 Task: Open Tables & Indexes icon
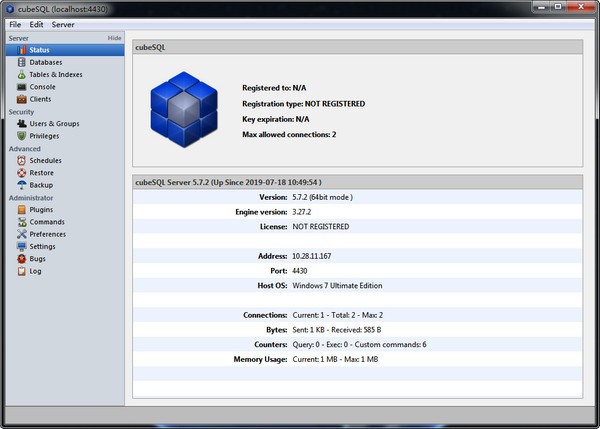(x=21, y=74)
